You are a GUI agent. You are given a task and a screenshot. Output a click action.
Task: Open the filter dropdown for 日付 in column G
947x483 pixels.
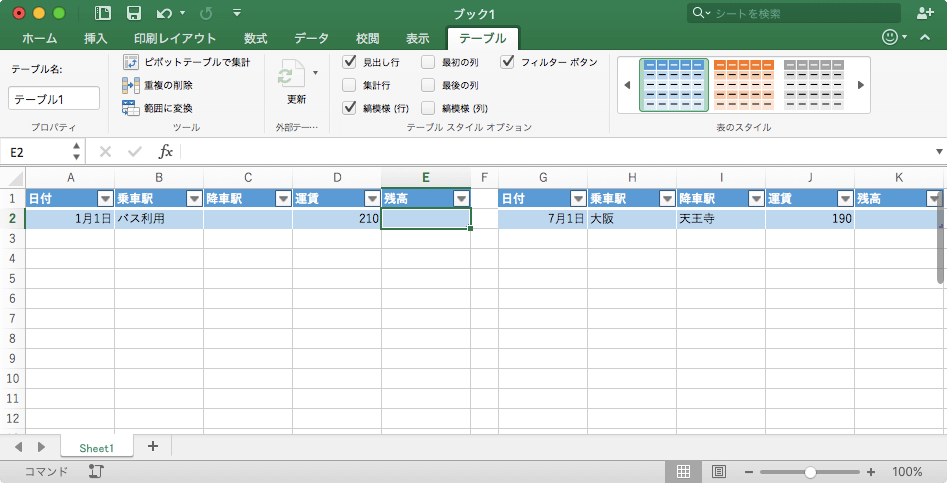[579, 199]
